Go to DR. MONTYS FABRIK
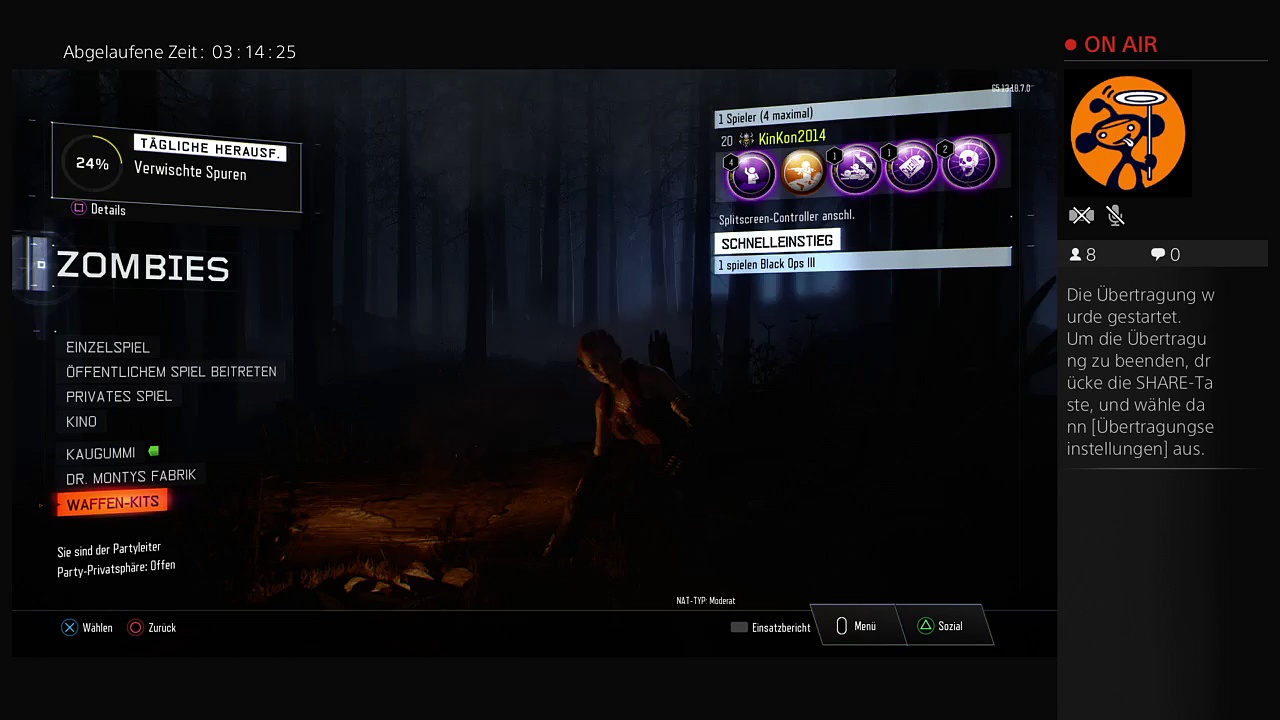The image size is (1280, 720). [x=131, y=477]
